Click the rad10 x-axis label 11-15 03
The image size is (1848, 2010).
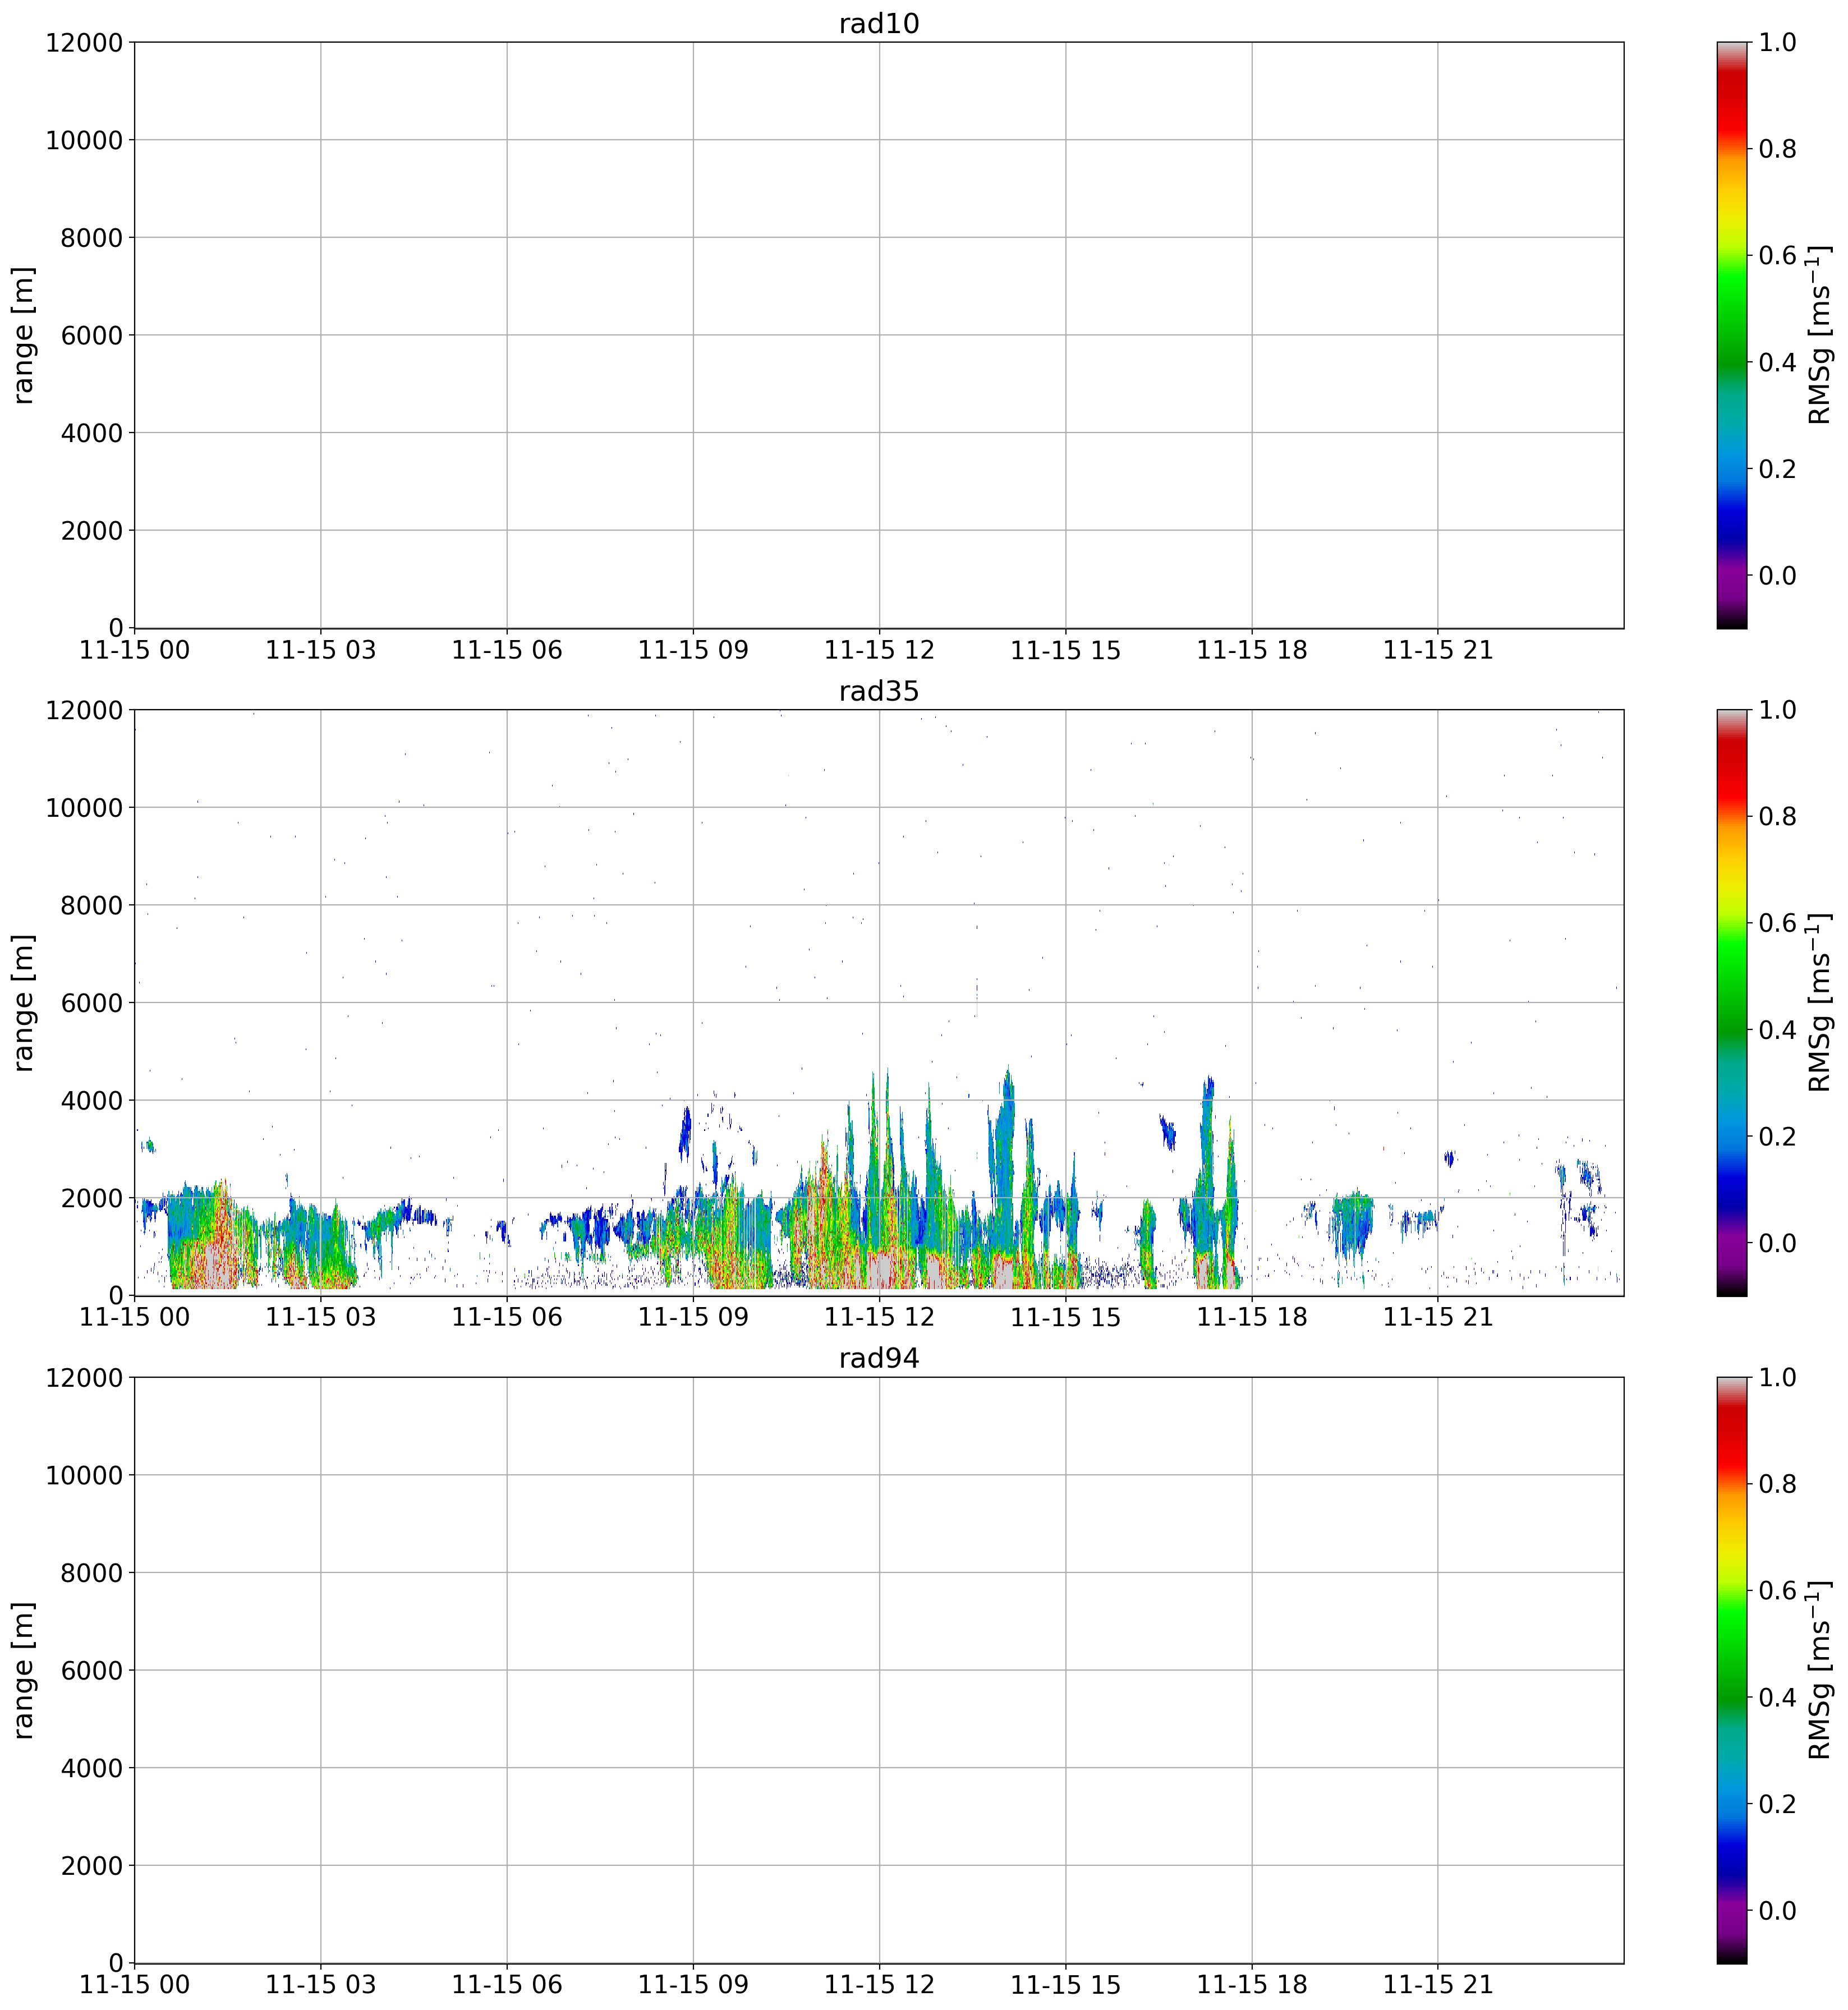coord(320,651)
